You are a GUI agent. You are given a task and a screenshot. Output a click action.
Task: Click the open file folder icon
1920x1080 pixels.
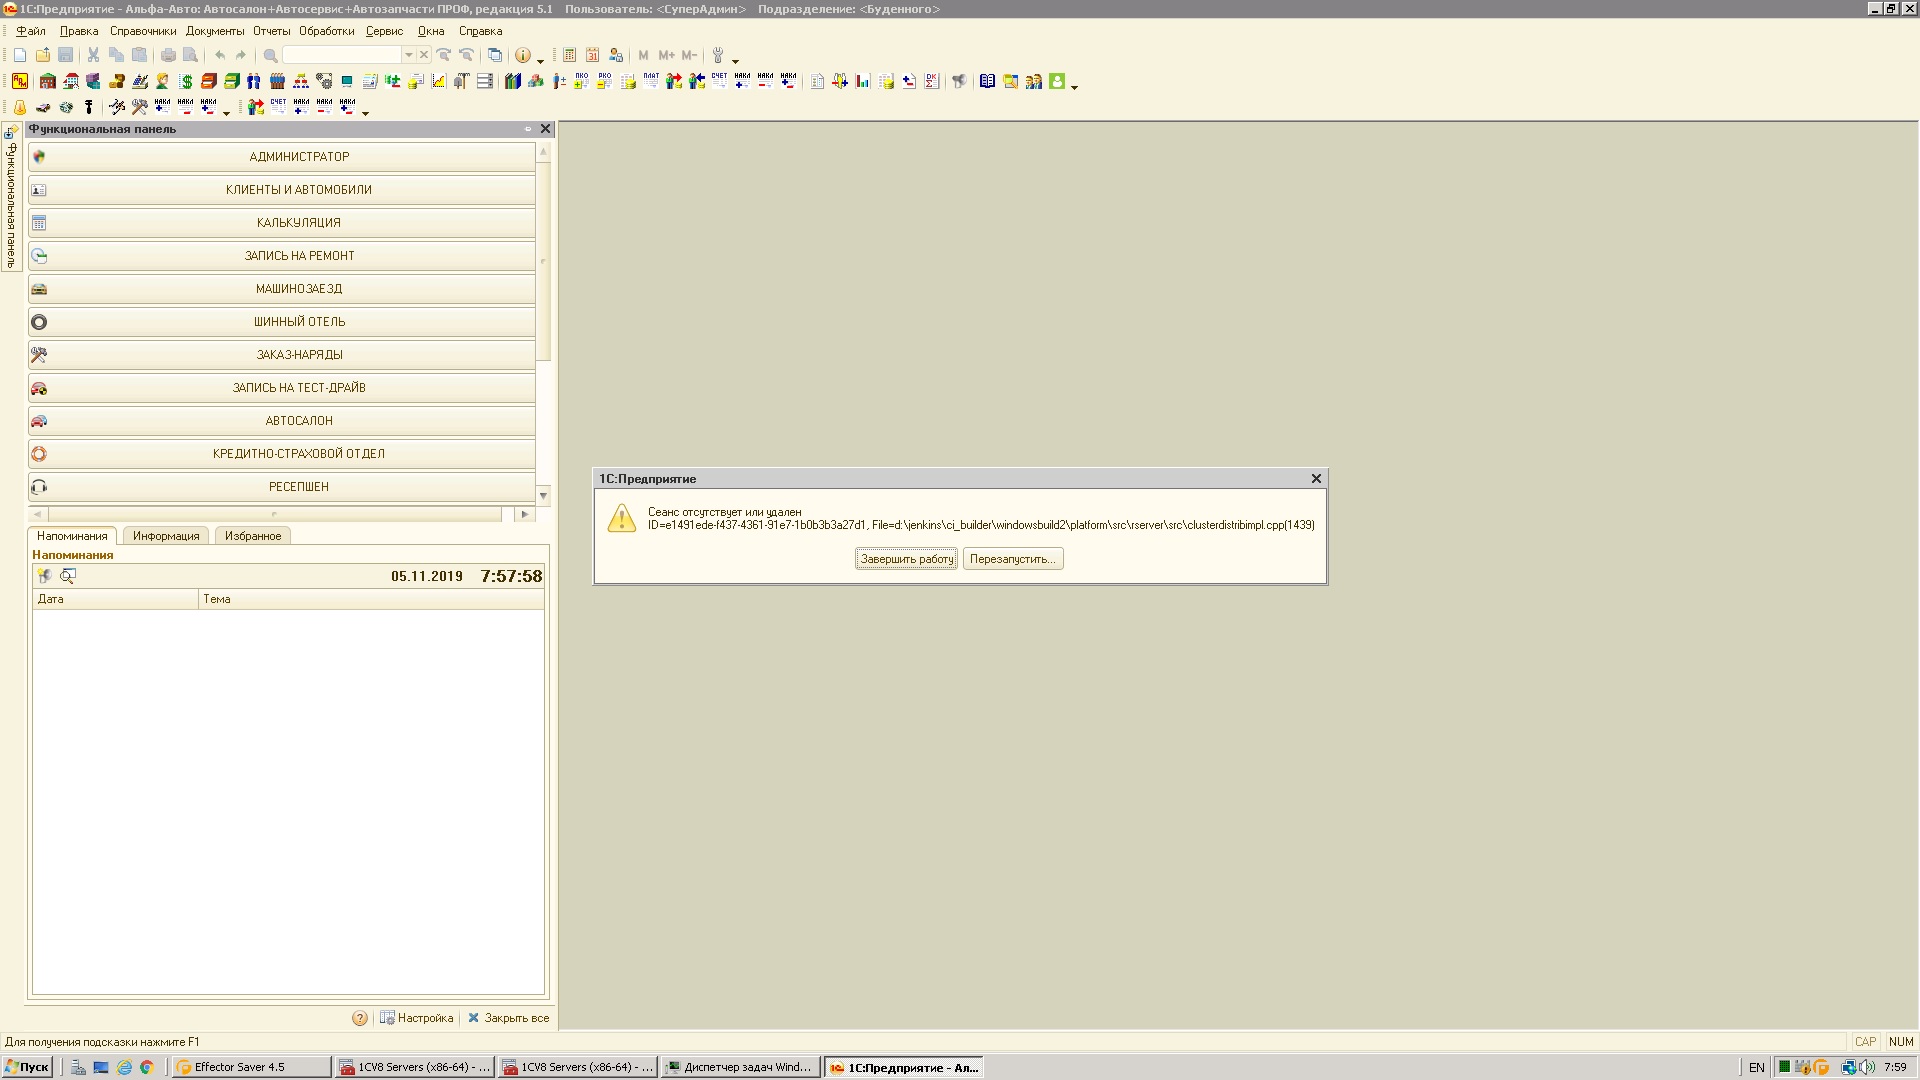(43, 55)
